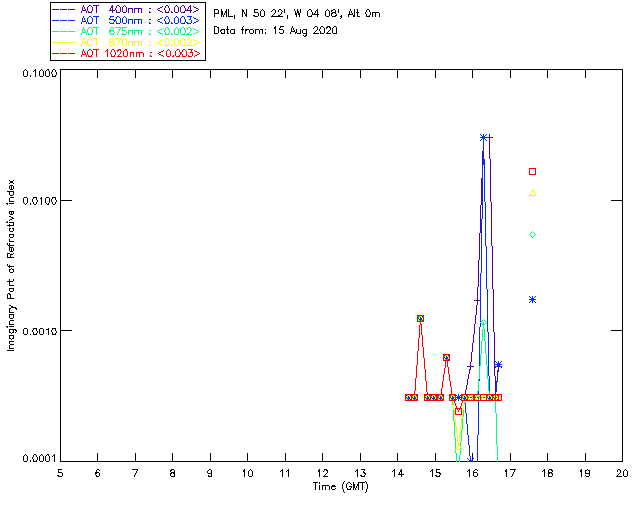Click the PML station location text
This screenshot has height=512, width=640.
[297, 14]
